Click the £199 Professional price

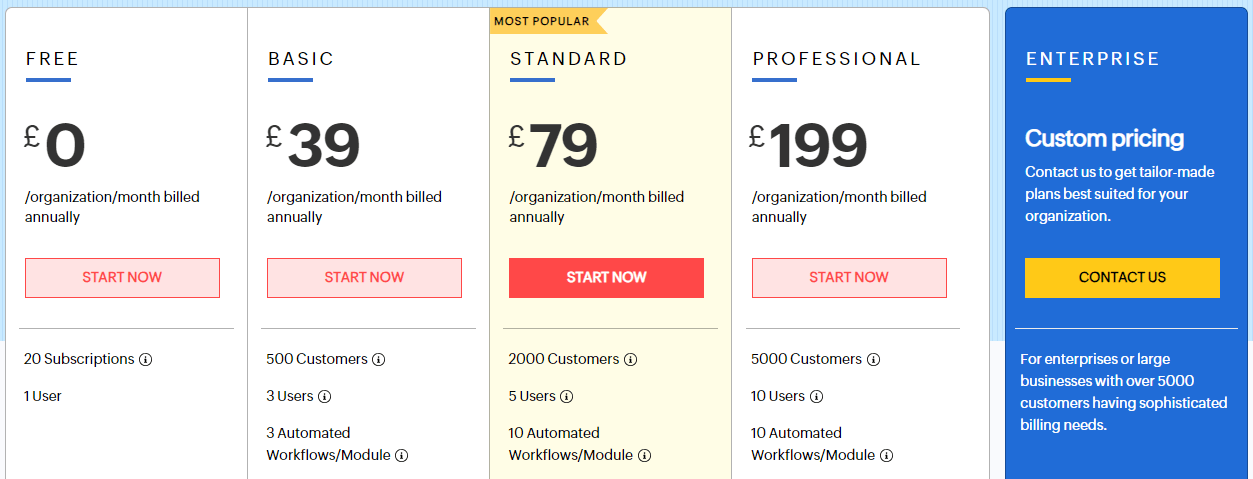(808, 145)
